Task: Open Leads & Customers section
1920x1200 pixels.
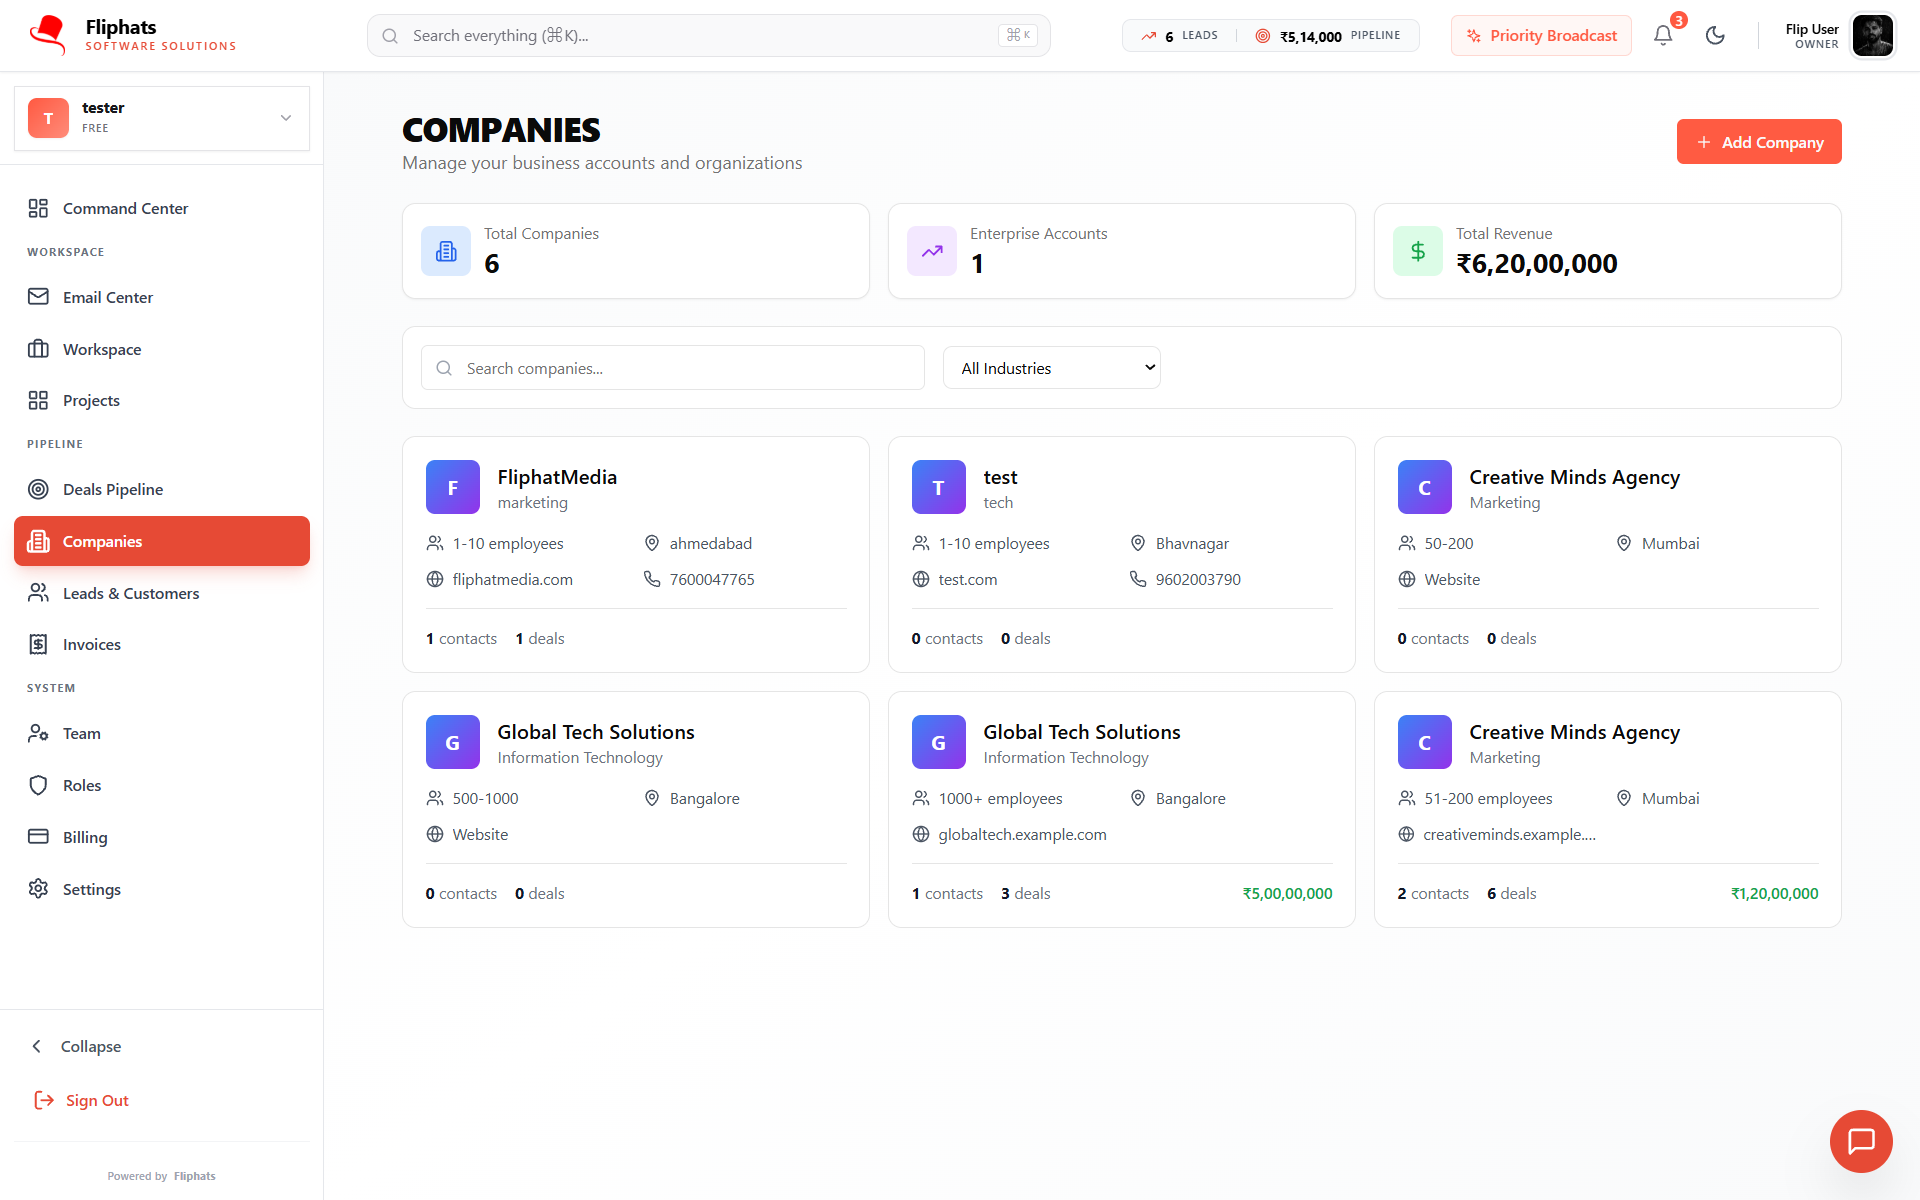Action: (x=130, y=593)
